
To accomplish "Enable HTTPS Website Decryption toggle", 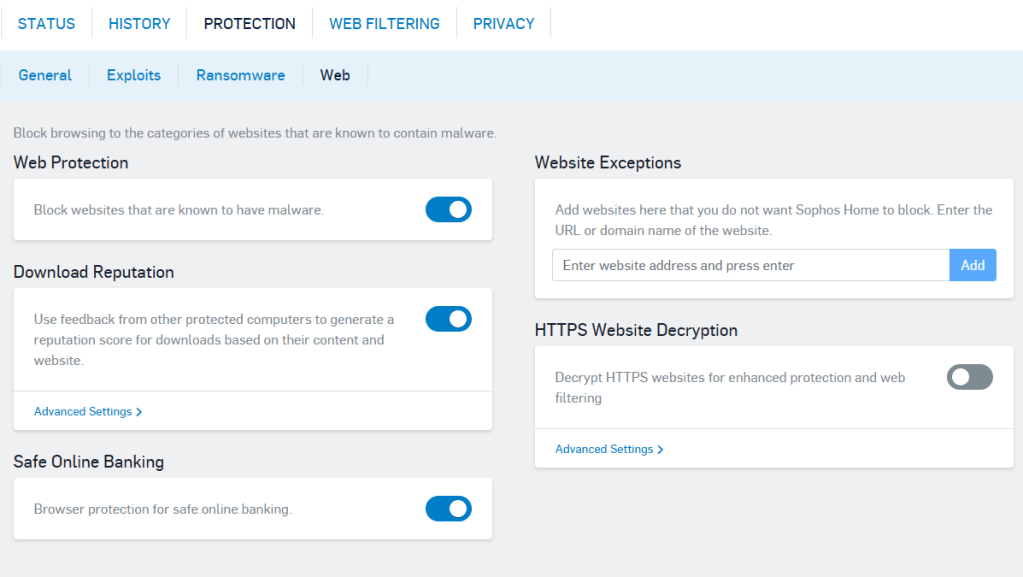I will click(969, 377).
